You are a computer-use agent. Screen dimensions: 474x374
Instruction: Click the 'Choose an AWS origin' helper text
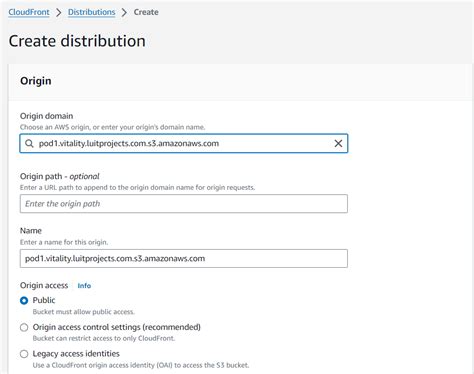pyautogui.click(x=113, y=127)
